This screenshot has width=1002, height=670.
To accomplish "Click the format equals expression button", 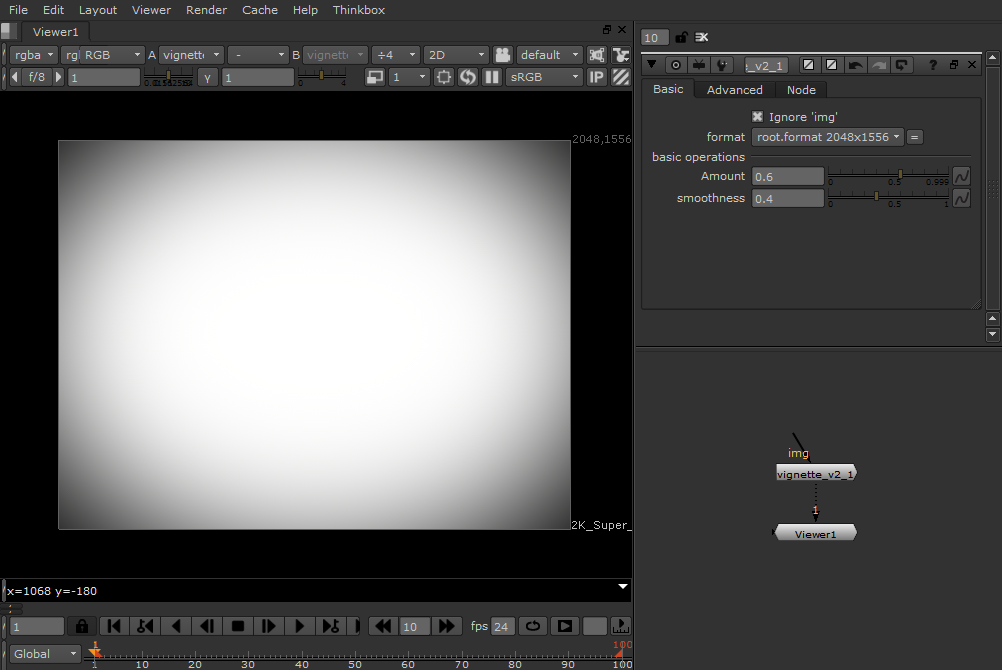I will click(914, 137).
